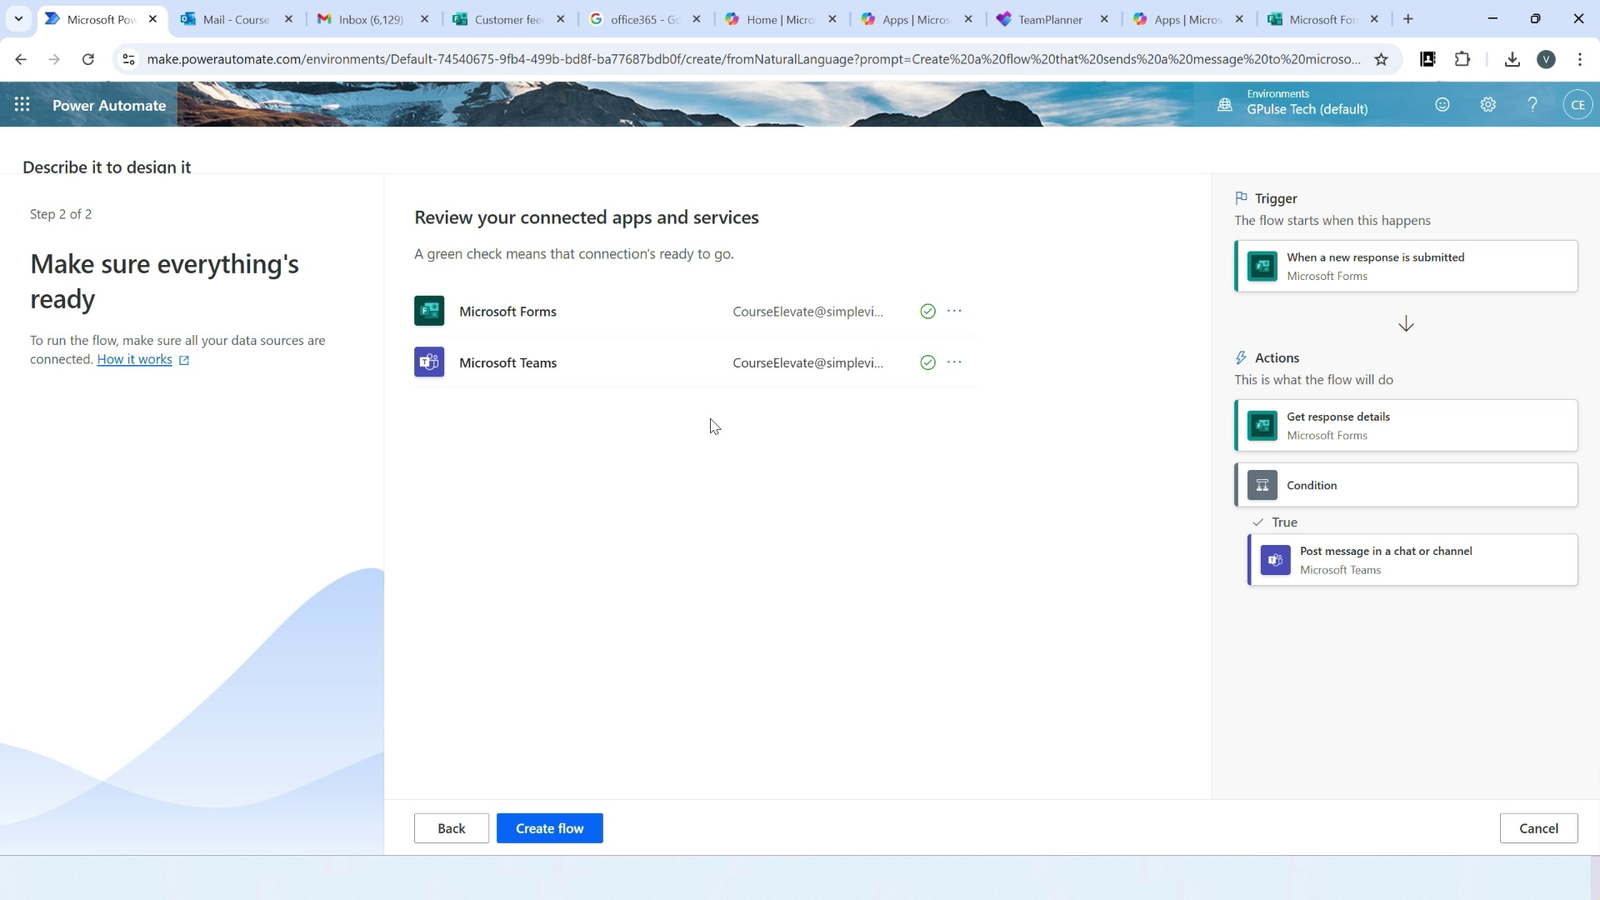
Task: Open the CE account avatar menu
Action: 1578,104
